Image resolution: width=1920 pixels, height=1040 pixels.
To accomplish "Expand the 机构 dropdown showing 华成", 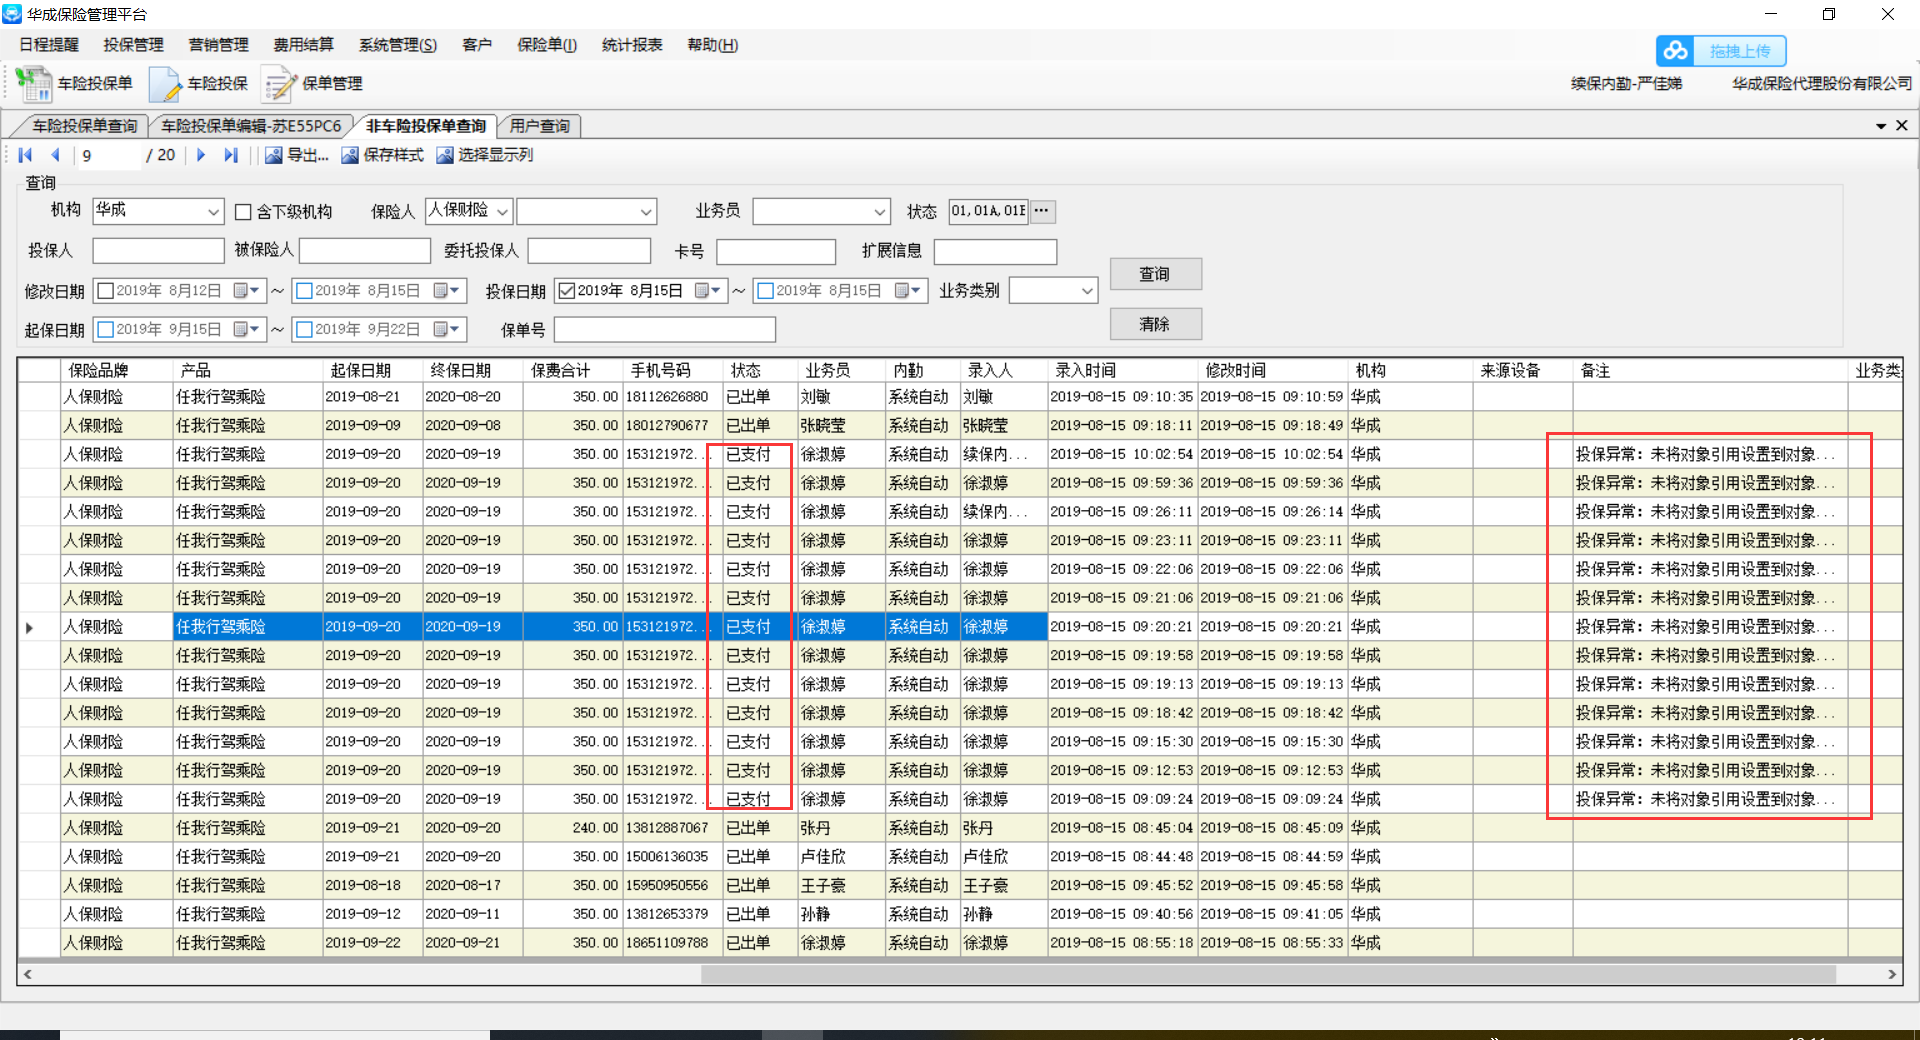I will [x=213, y=212].
